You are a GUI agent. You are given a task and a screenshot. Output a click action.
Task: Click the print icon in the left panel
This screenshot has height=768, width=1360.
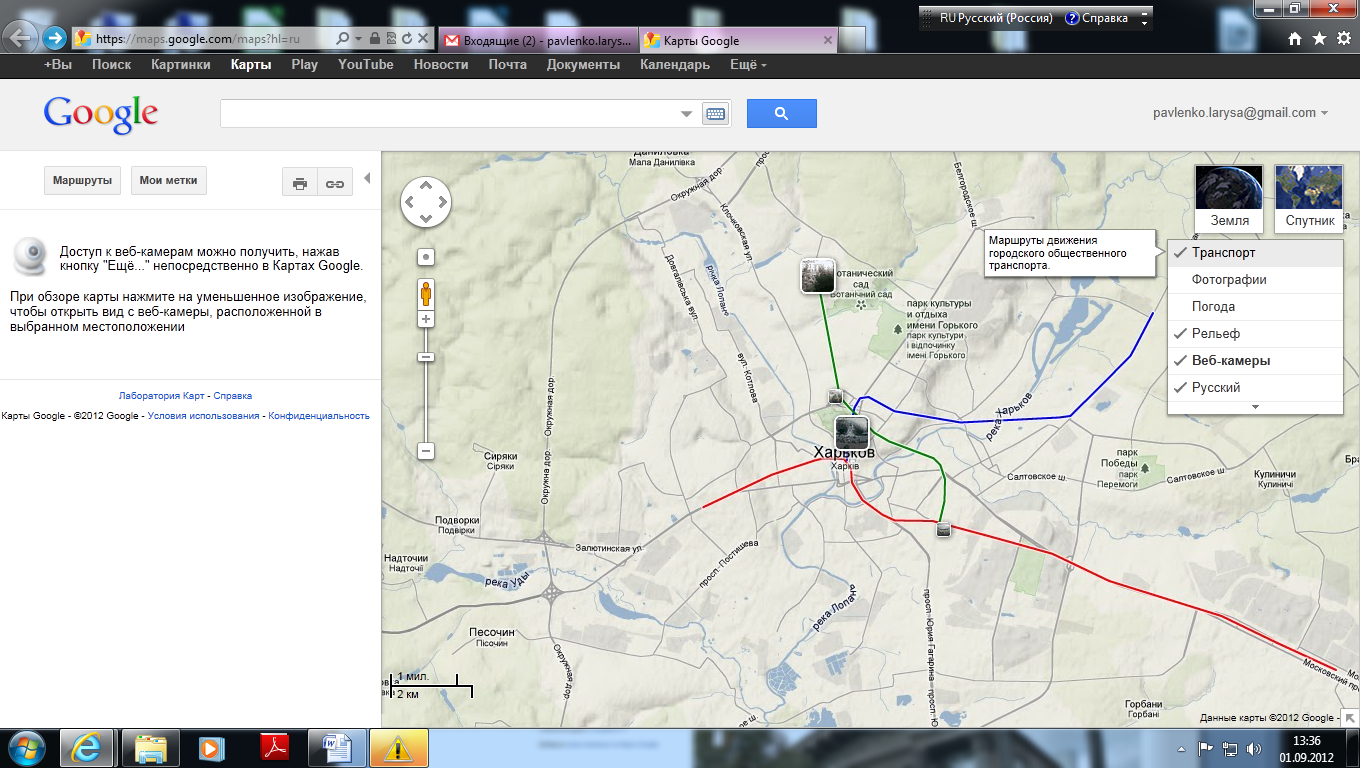(x=299, y=183)
